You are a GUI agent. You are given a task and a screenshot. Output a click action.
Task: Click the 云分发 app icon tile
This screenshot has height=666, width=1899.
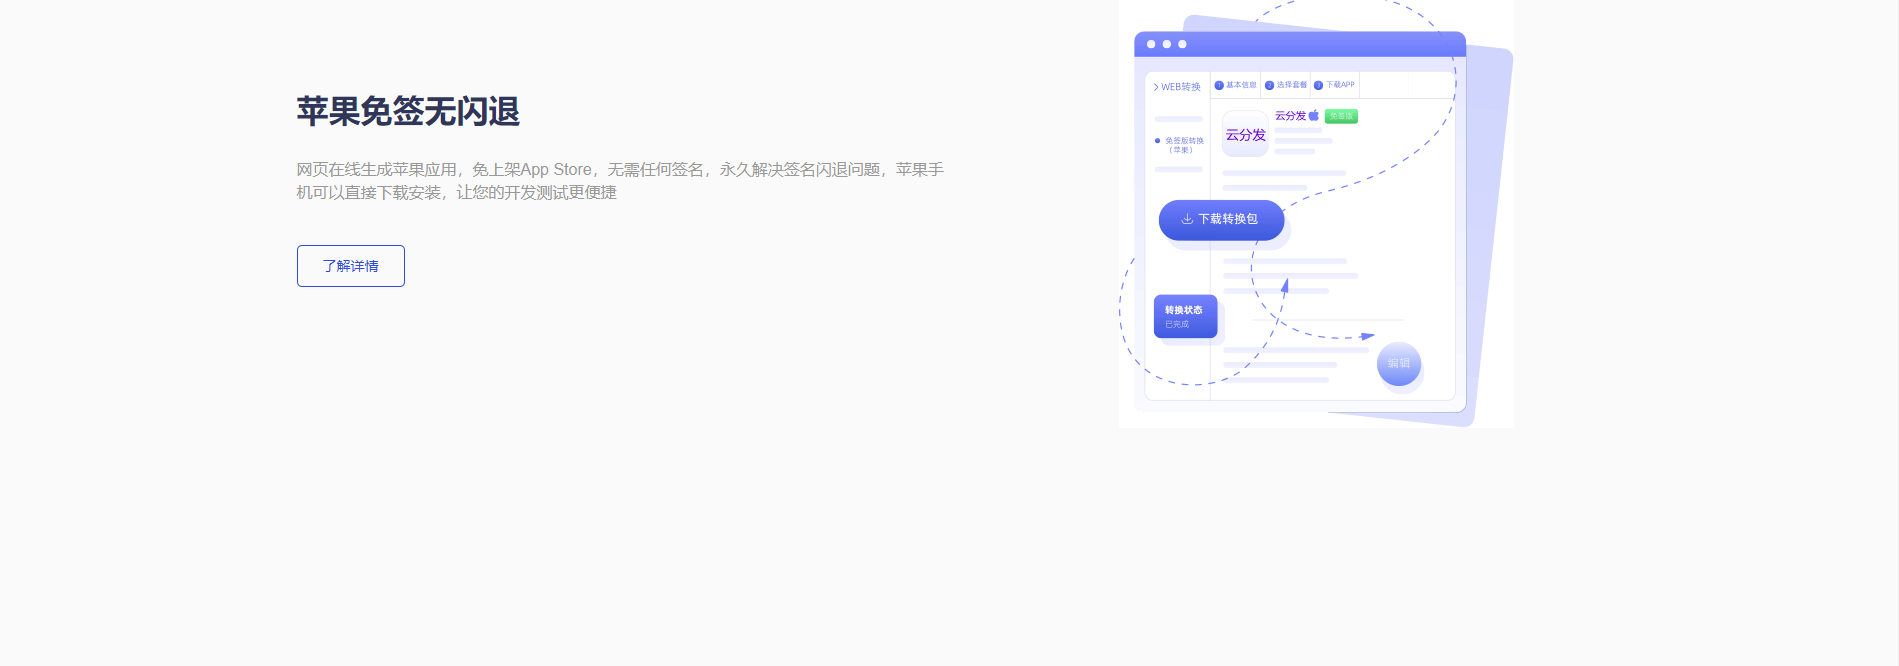1245,135
